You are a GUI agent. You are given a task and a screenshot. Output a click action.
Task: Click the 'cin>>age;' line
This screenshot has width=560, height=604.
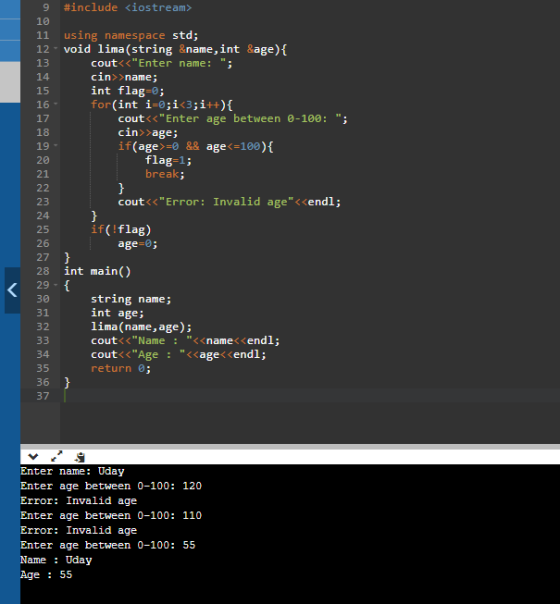pyautogui.click(x=148, y=133)
